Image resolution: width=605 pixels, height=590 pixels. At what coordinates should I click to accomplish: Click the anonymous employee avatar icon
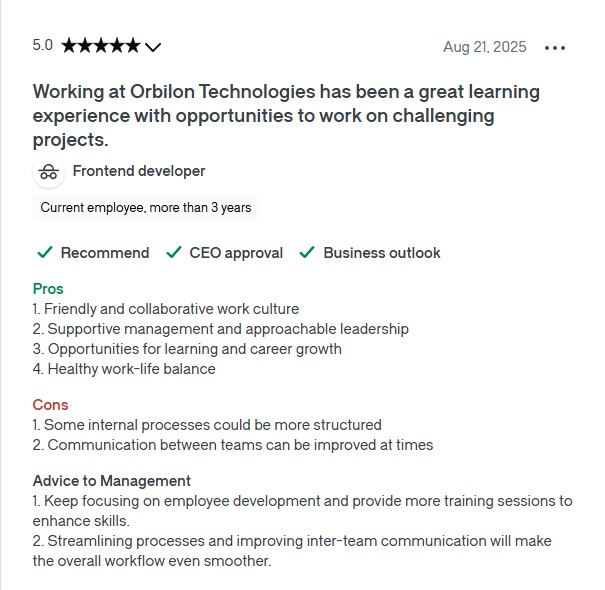pos(48,172)
